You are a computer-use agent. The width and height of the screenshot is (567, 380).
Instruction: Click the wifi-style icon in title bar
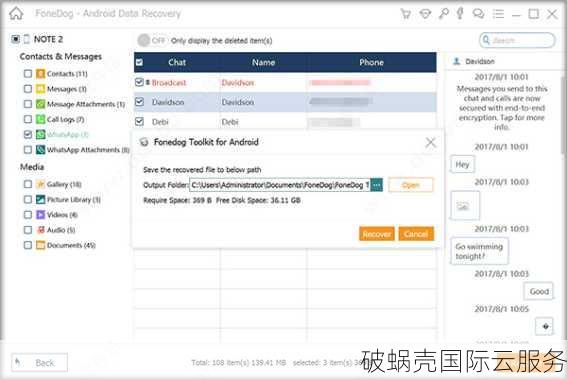(425, 14)
